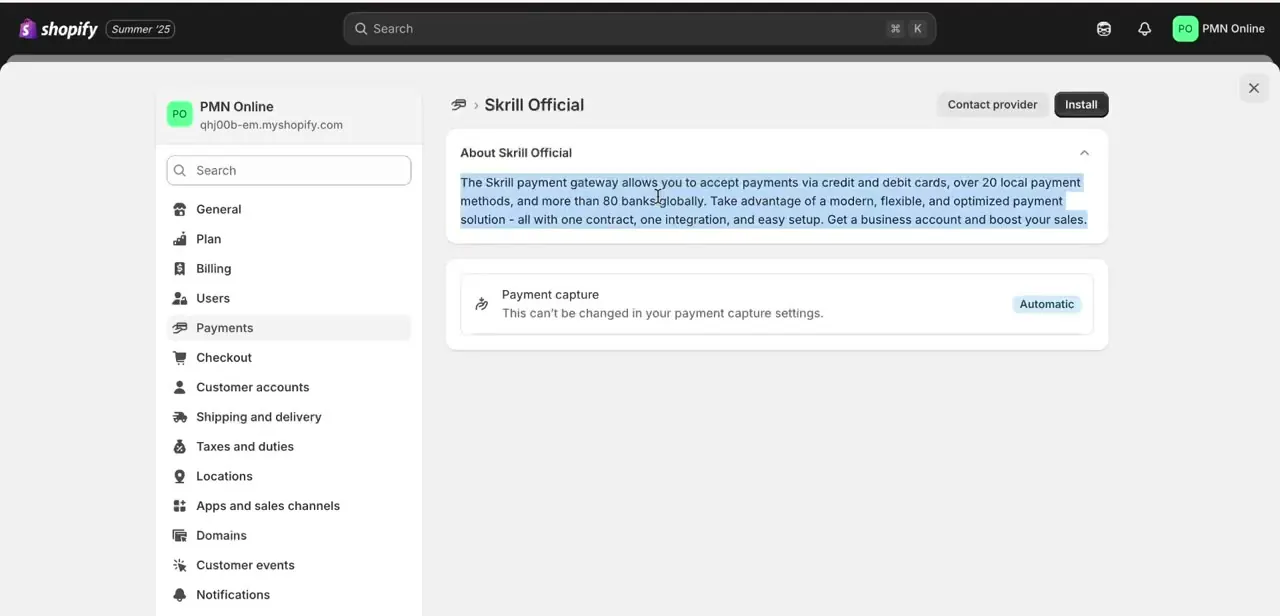Open Apps and sales channels settings
Screen dimensions: 1280x616
(x=289, y=506)
